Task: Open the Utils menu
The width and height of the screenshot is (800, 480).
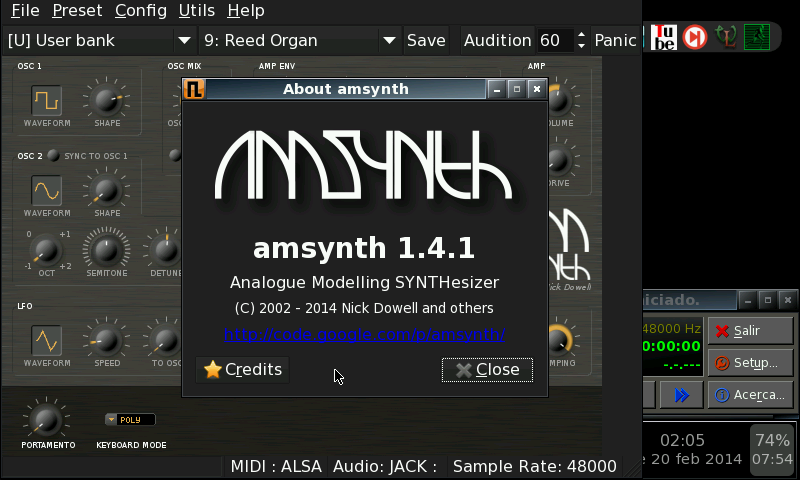Action: pyautogui.click(x=196, y=10)
